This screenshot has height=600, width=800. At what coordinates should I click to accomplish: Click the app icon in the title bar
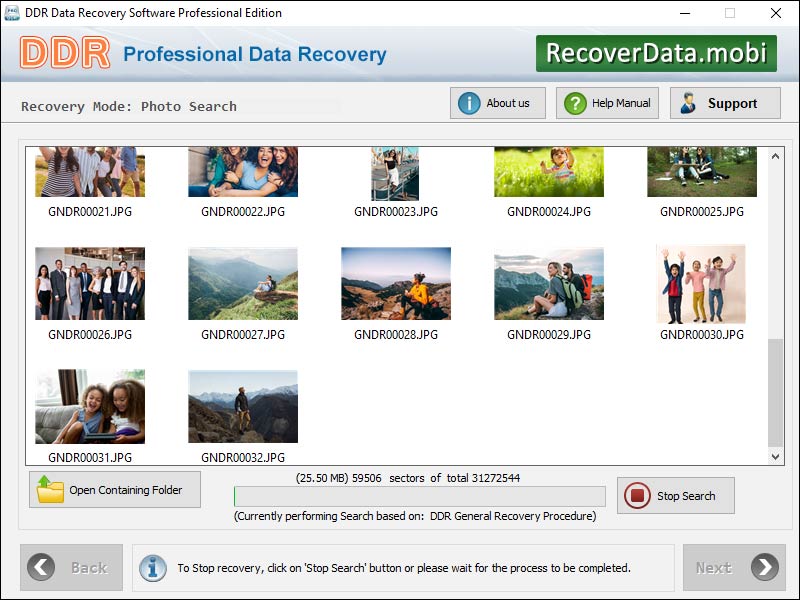12,13
